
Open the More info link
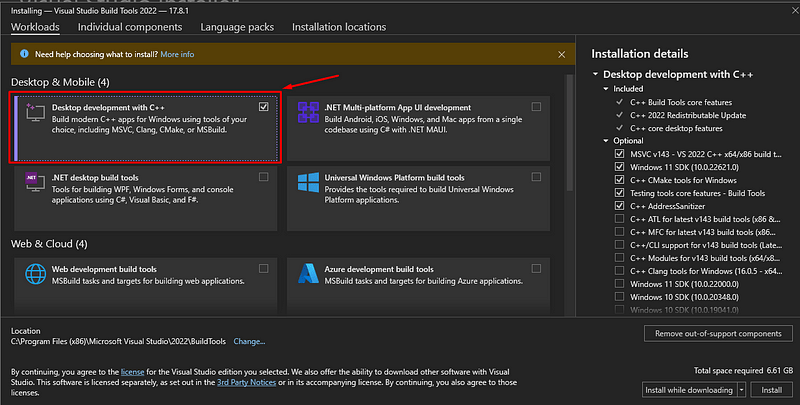click(x=177, y=54)
